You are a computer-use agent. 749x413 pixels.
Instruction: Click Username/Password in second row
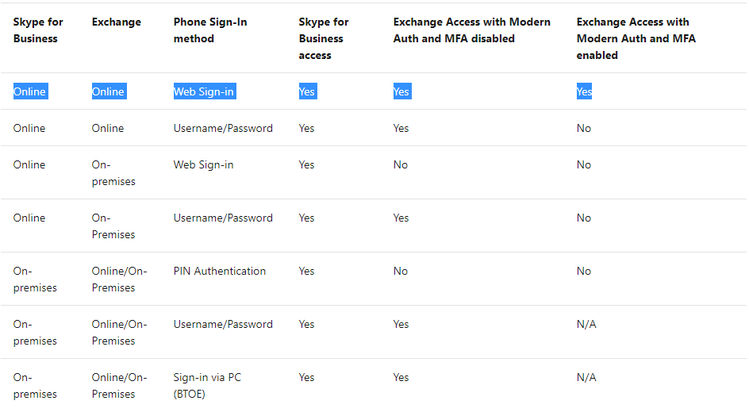tap(223, 128)
